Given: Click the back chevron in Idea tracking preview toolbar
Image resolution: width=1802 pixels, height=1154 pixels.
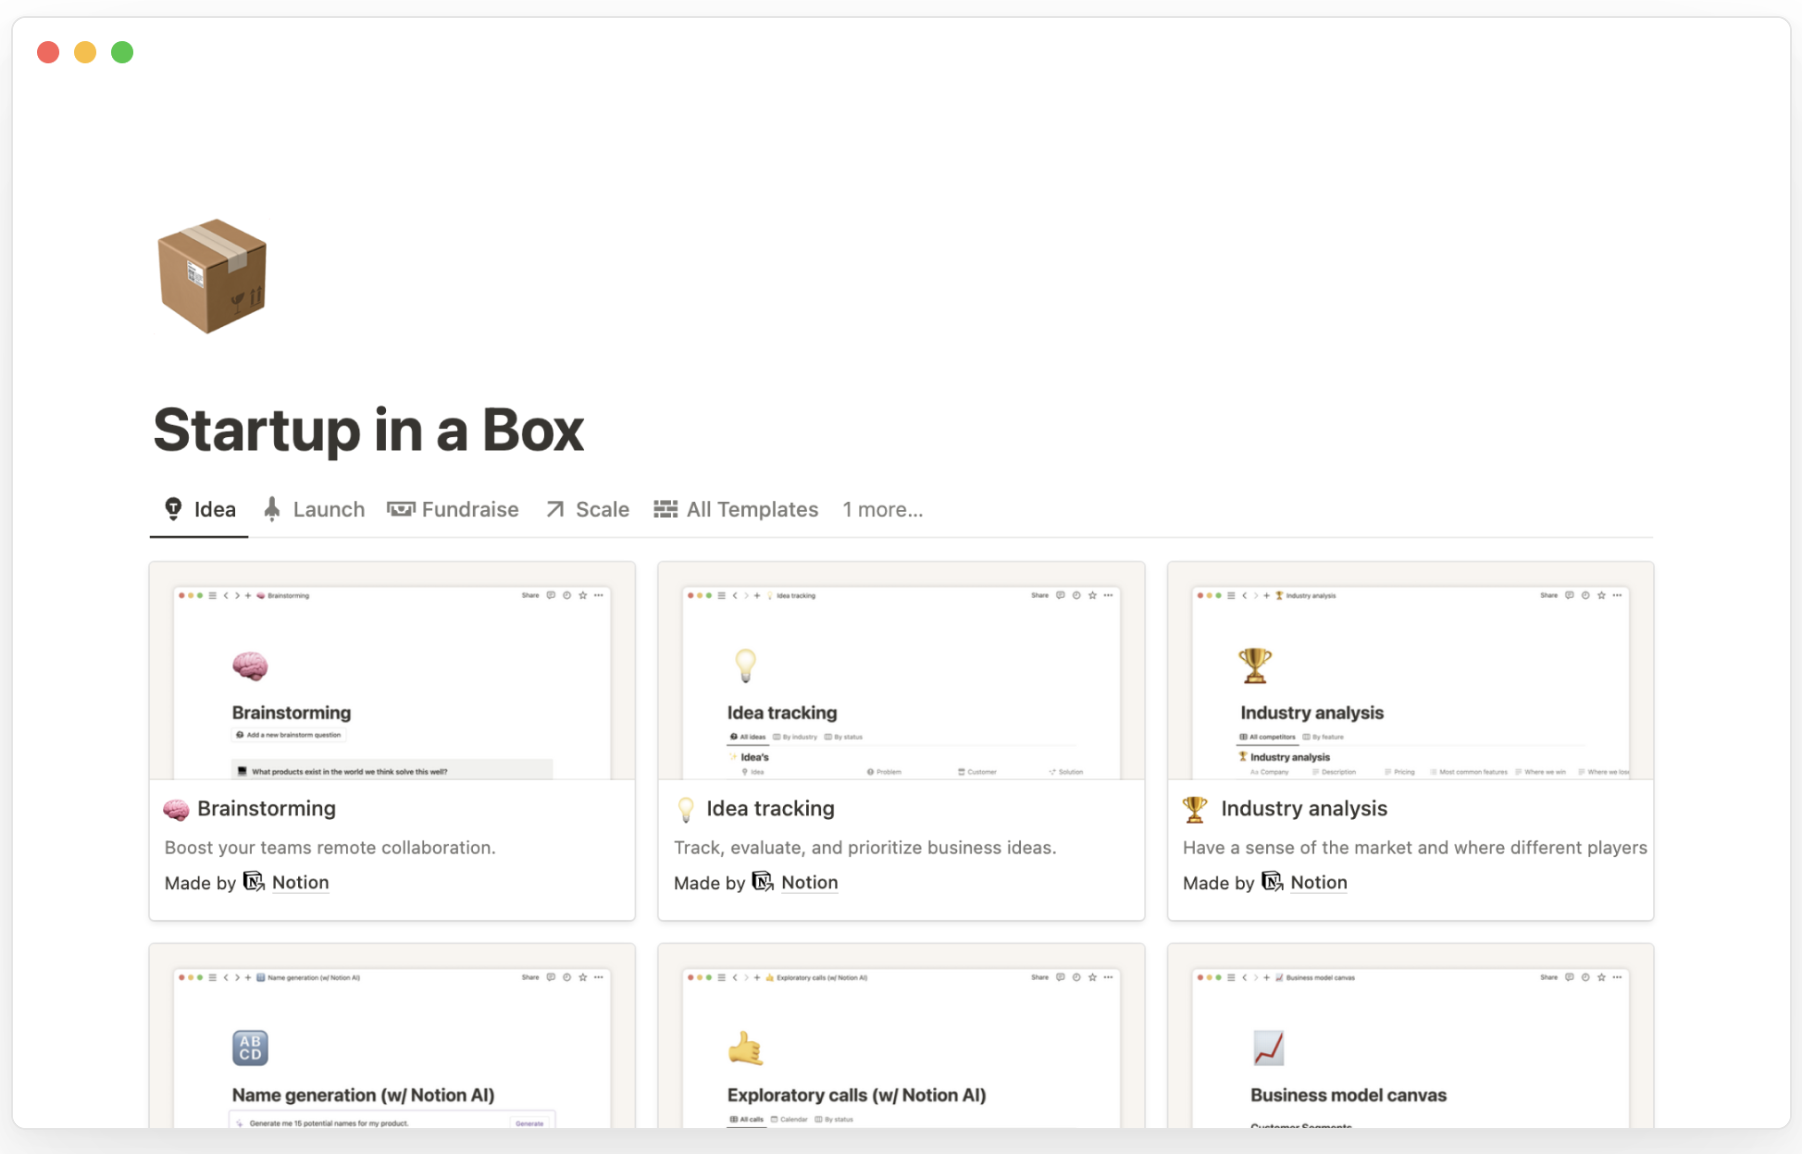Looking at the screenshot, I should (x=735, y=596).
